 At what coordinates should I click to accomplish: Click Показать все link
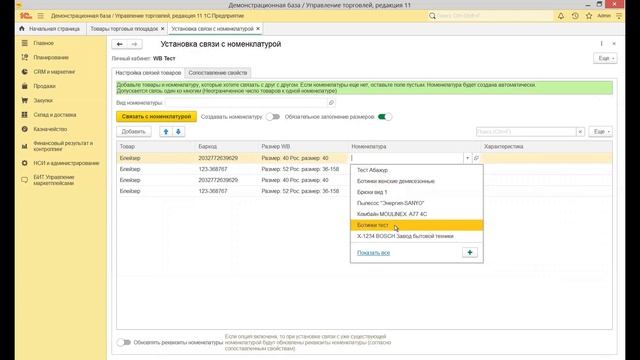pos(373,253)
